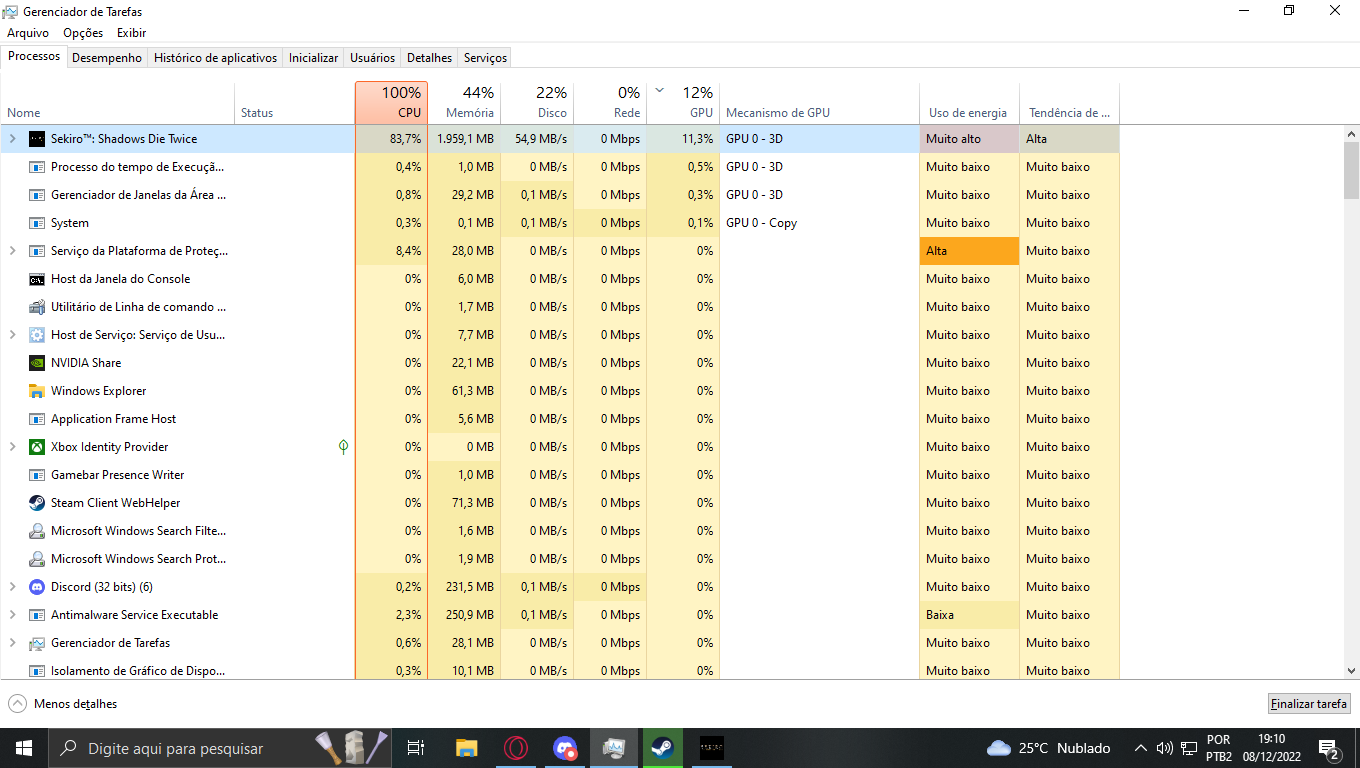
Task: Click the Utilitário de Linha de comando icon
Action: [37, 307]
